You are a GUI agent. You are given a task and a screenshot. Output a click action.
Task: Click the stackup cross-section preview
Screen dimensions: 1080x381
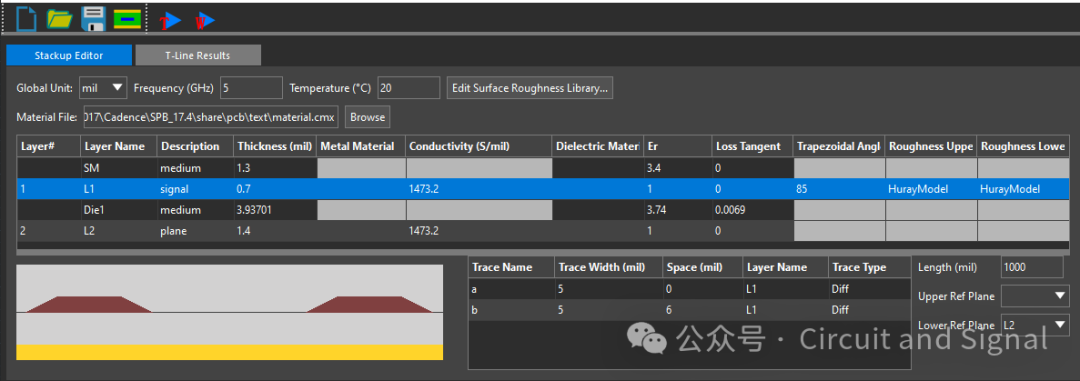click(229, 312)
